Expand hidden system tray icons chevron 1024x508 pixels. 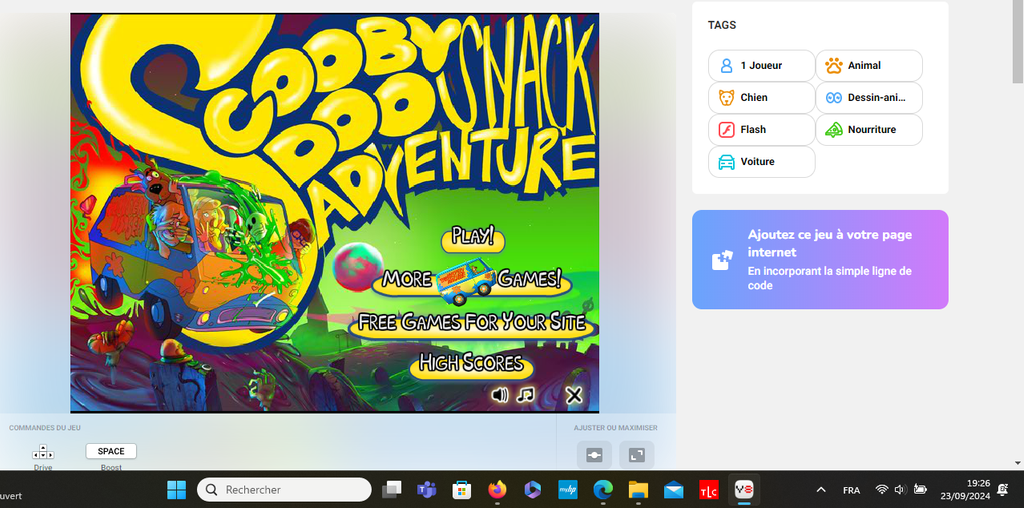point(821,490)
